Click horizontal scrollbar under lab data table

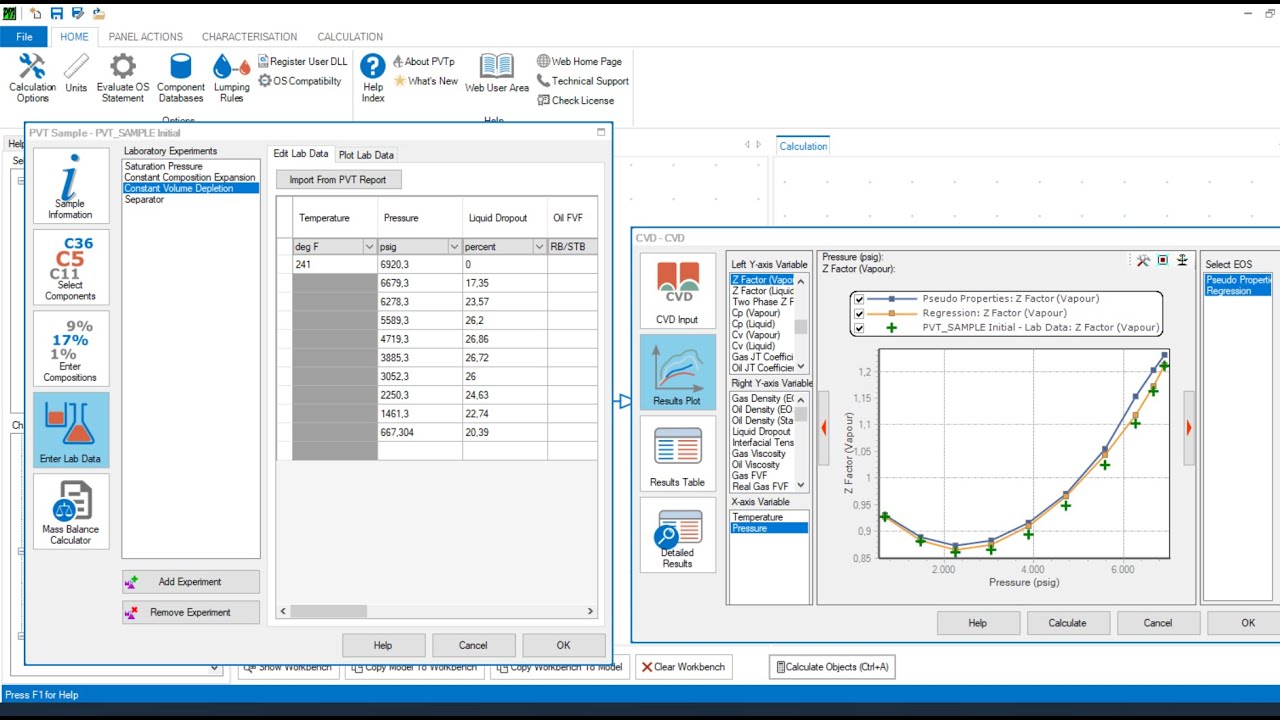(x=436, y=611)
